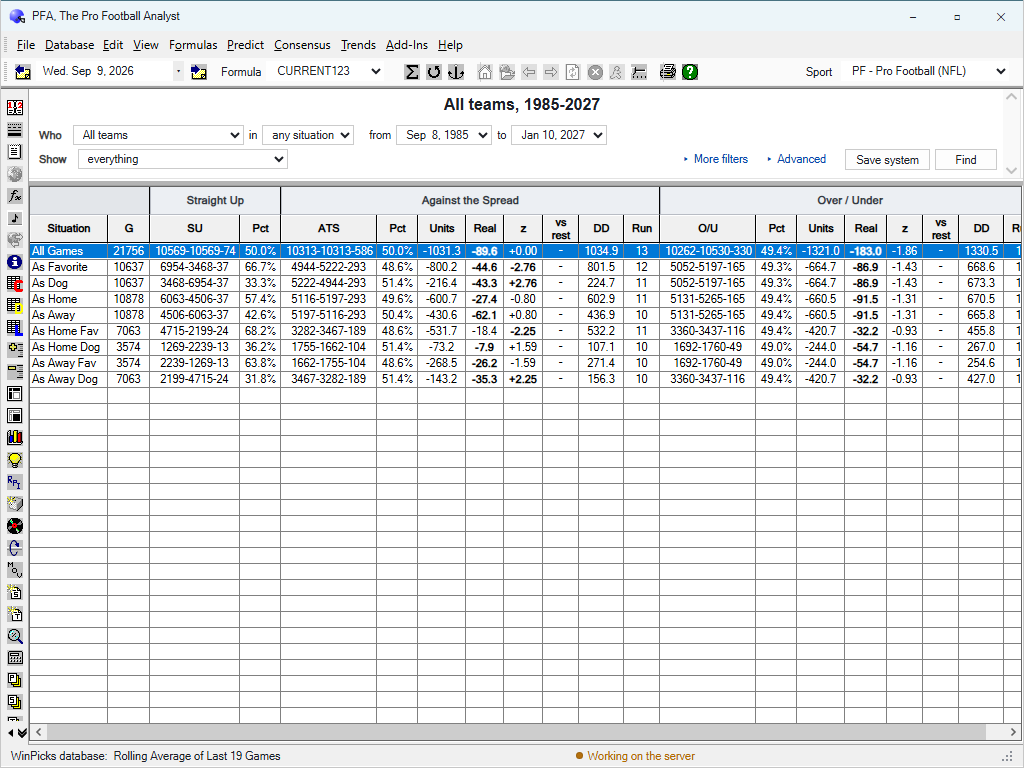Open the Add-Ins menu
The image size is (1024, 768).
pos(407,45)
